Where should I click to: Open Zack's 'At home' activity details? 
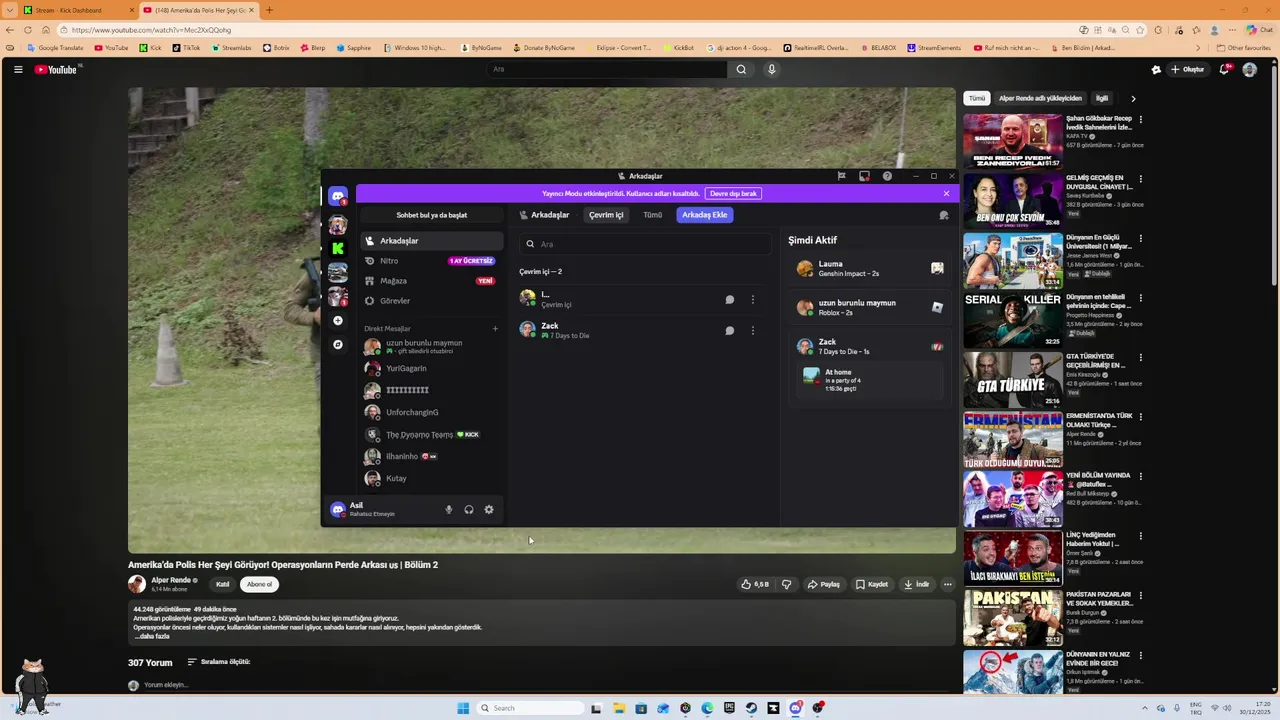pos(870,379)
